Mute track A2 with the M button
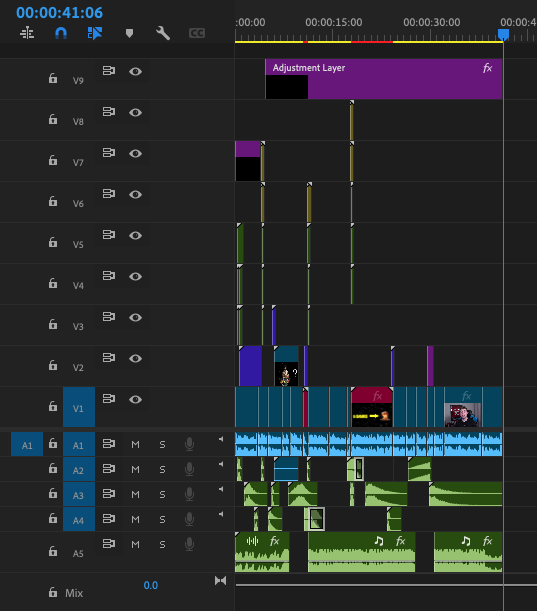 point(135,470)
